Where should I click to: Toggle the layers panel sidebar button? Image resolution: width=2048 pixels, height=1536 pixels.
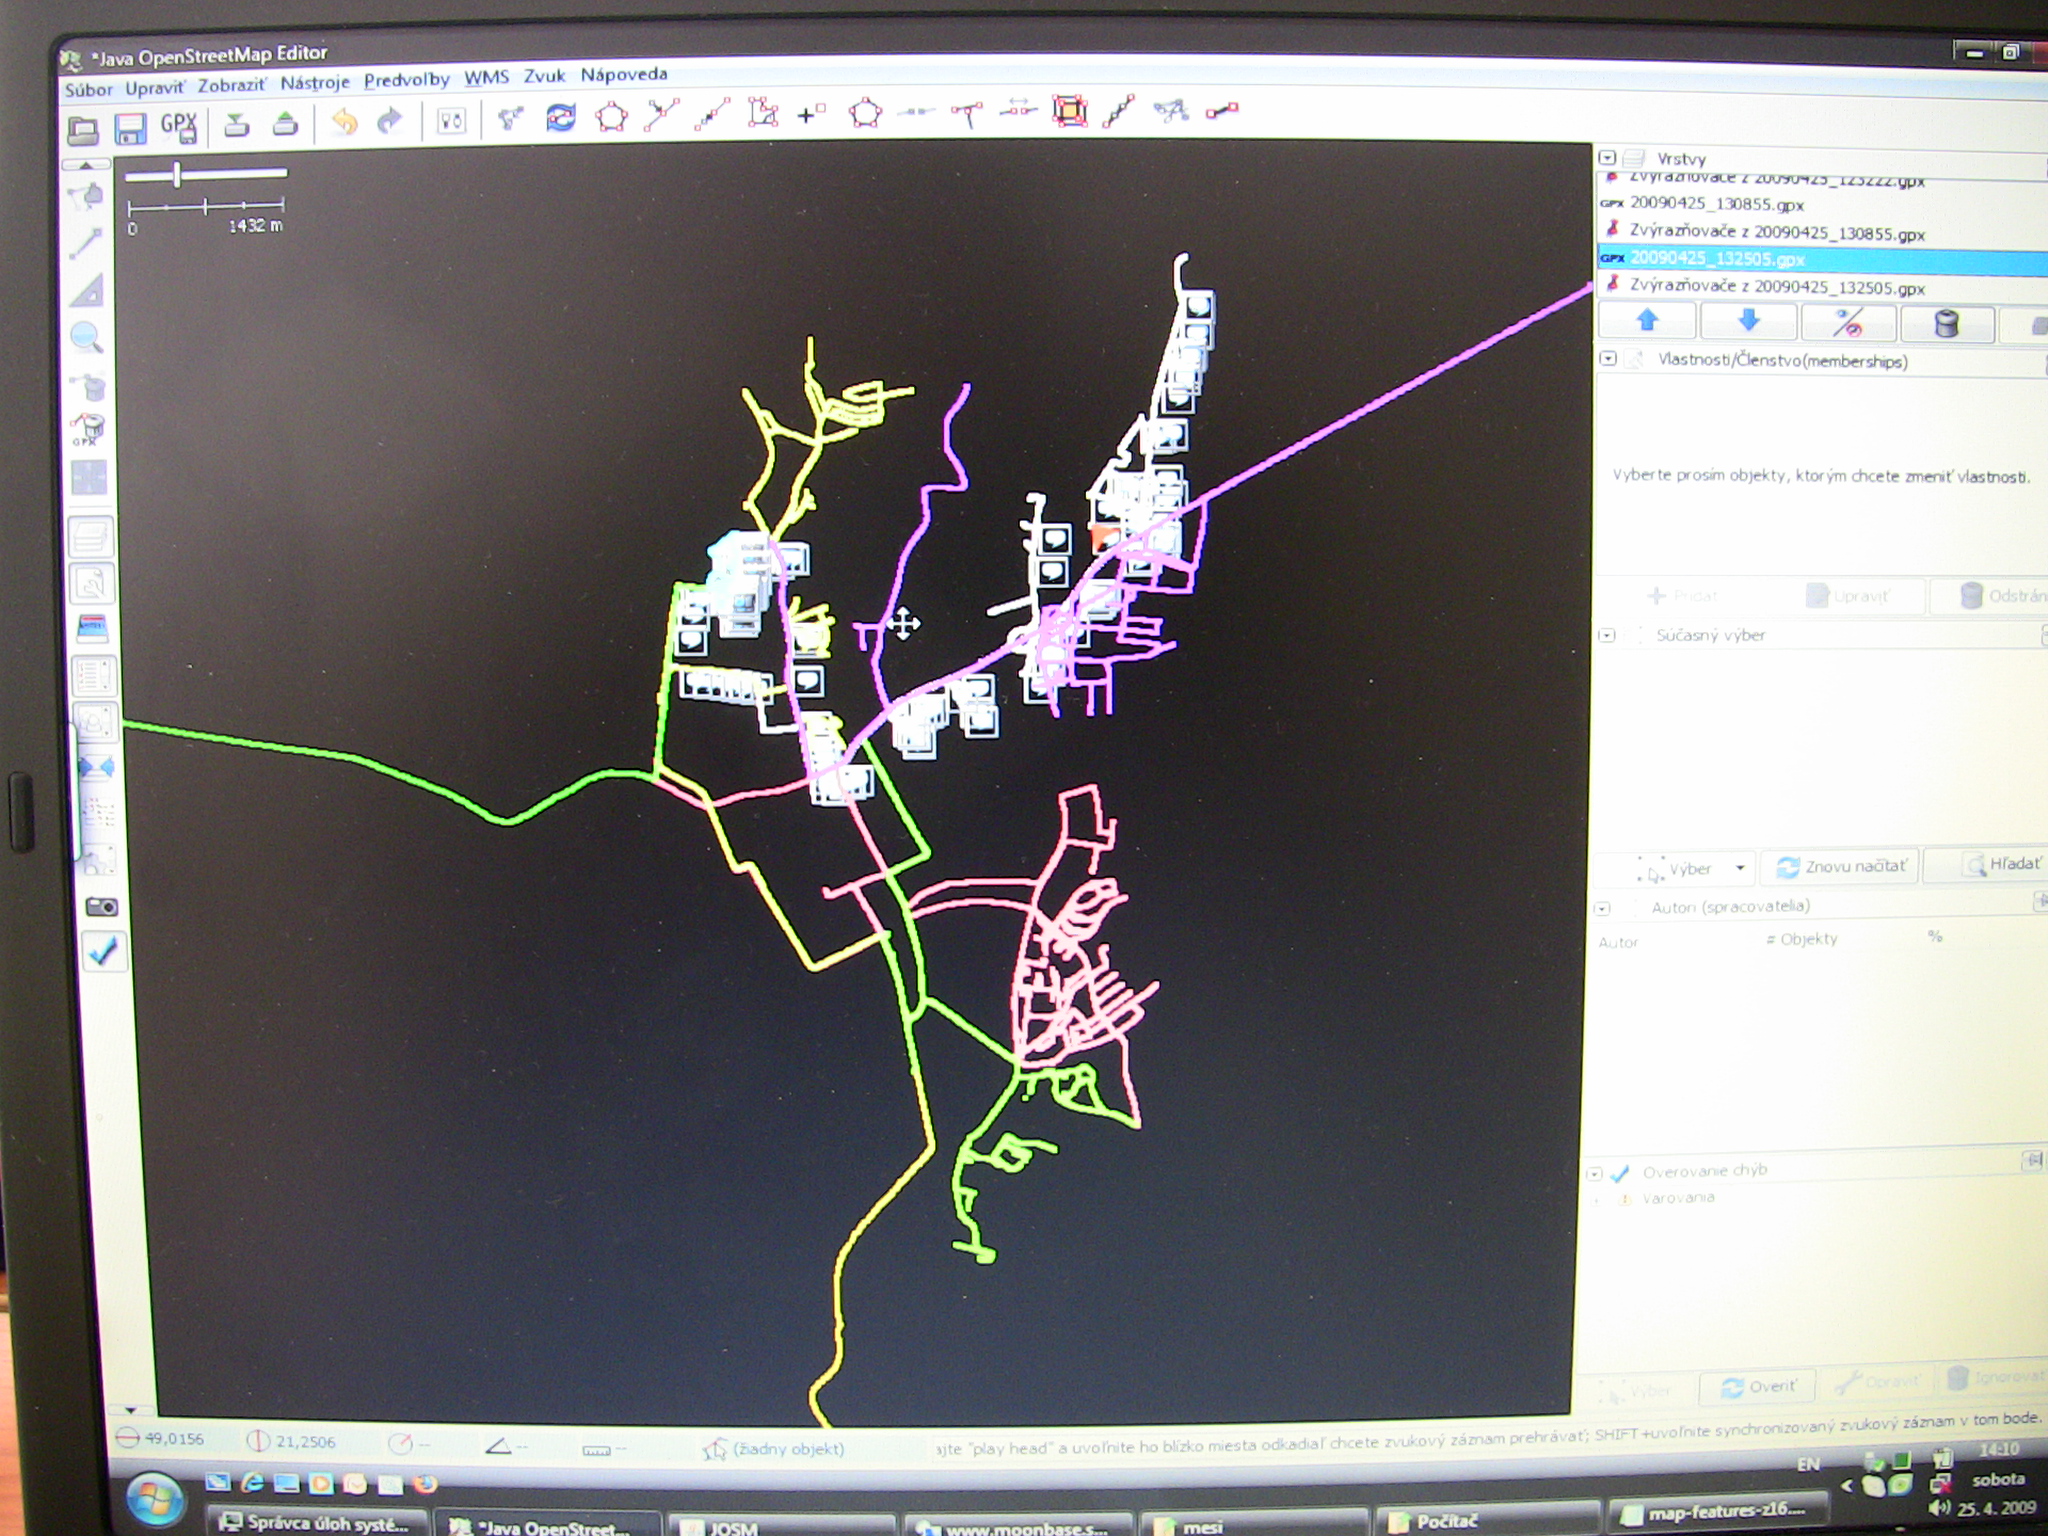coord(91,537)
